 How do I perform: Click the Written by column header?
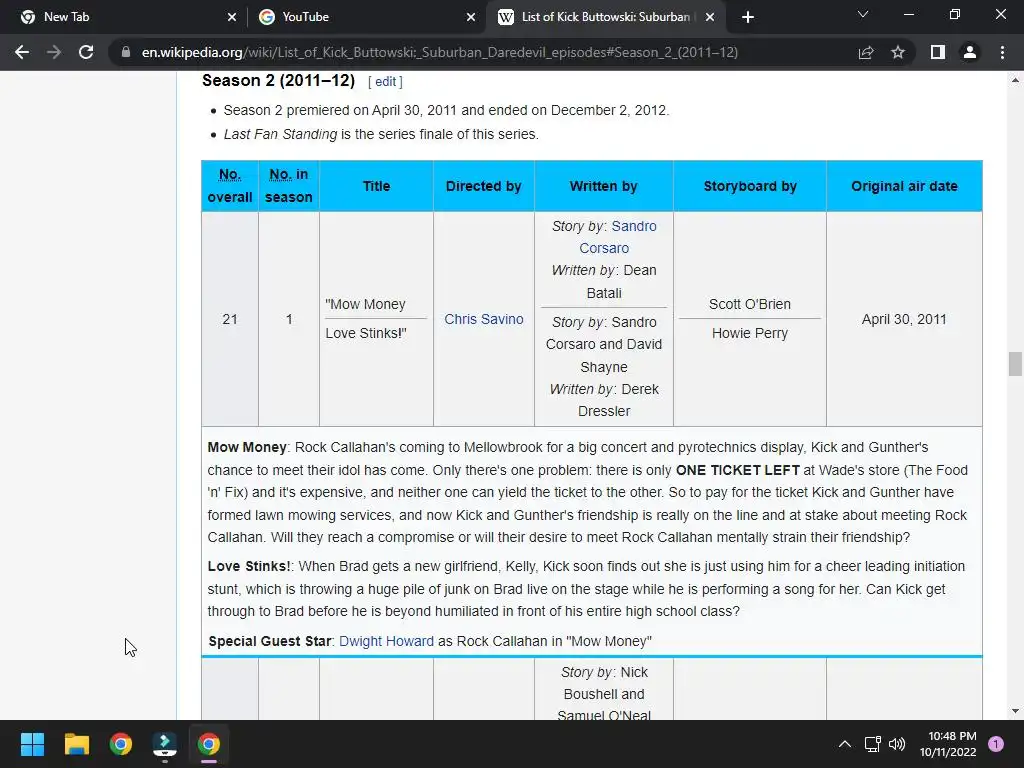[x=603, y=186]
